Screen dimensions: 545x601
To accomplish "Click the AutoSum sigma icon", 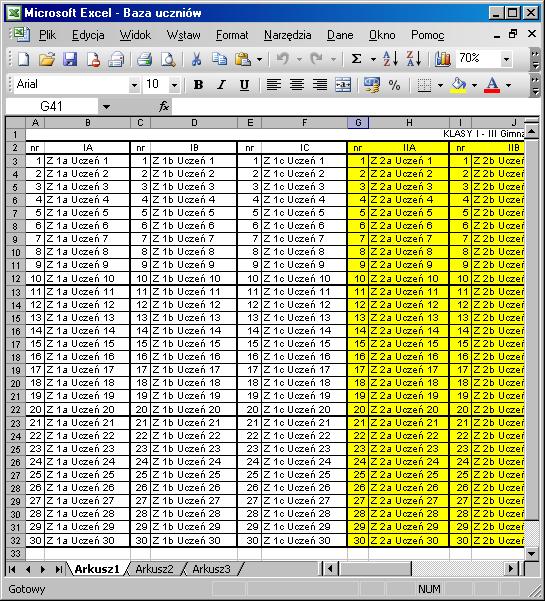I will [x=356, y=59].
